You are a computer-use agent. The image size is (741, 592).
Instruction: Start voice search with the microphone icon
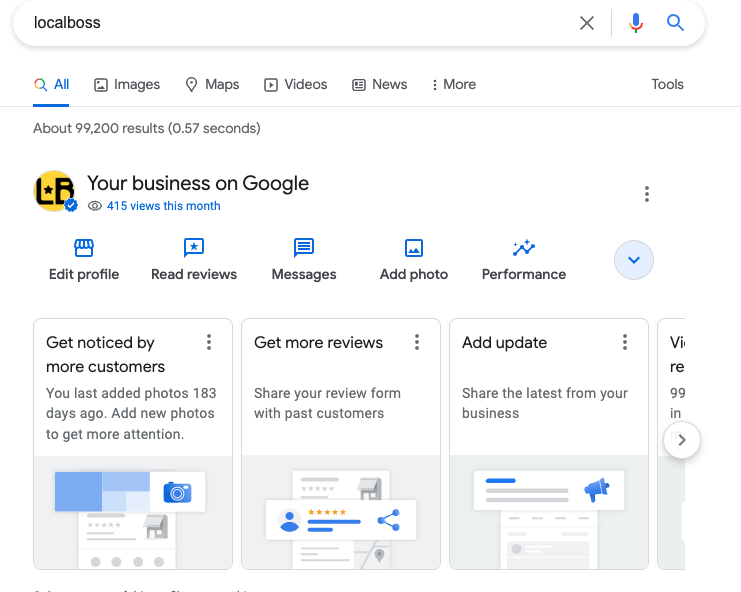point(636,23)
